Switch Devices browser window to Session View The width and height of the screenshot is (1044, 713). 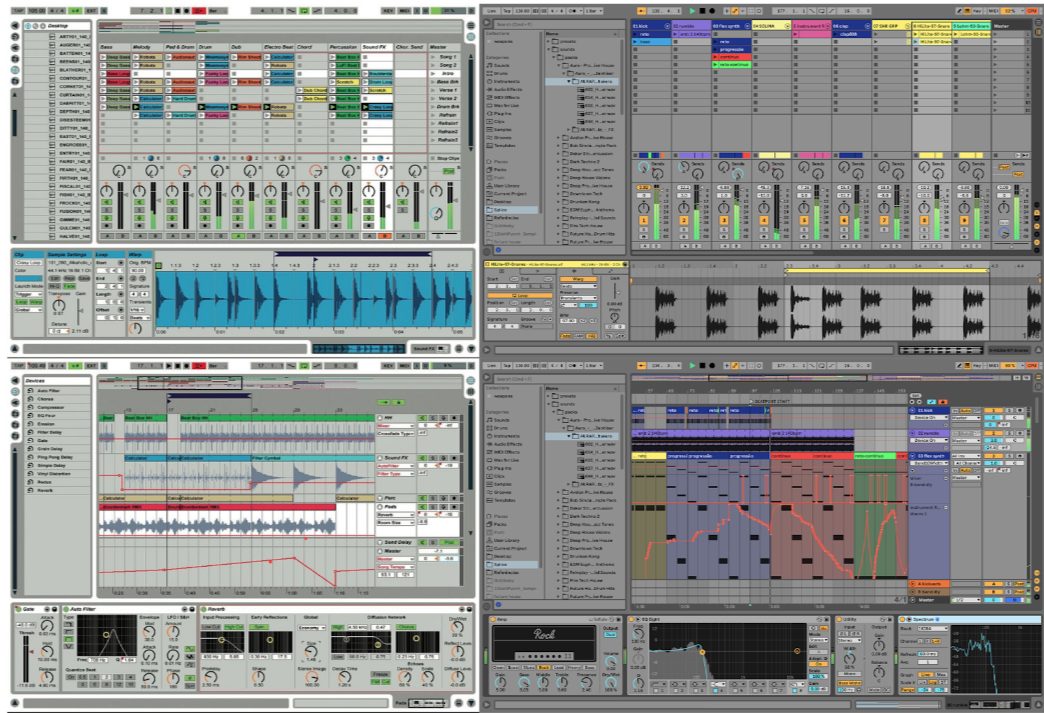tap(470, 389)
